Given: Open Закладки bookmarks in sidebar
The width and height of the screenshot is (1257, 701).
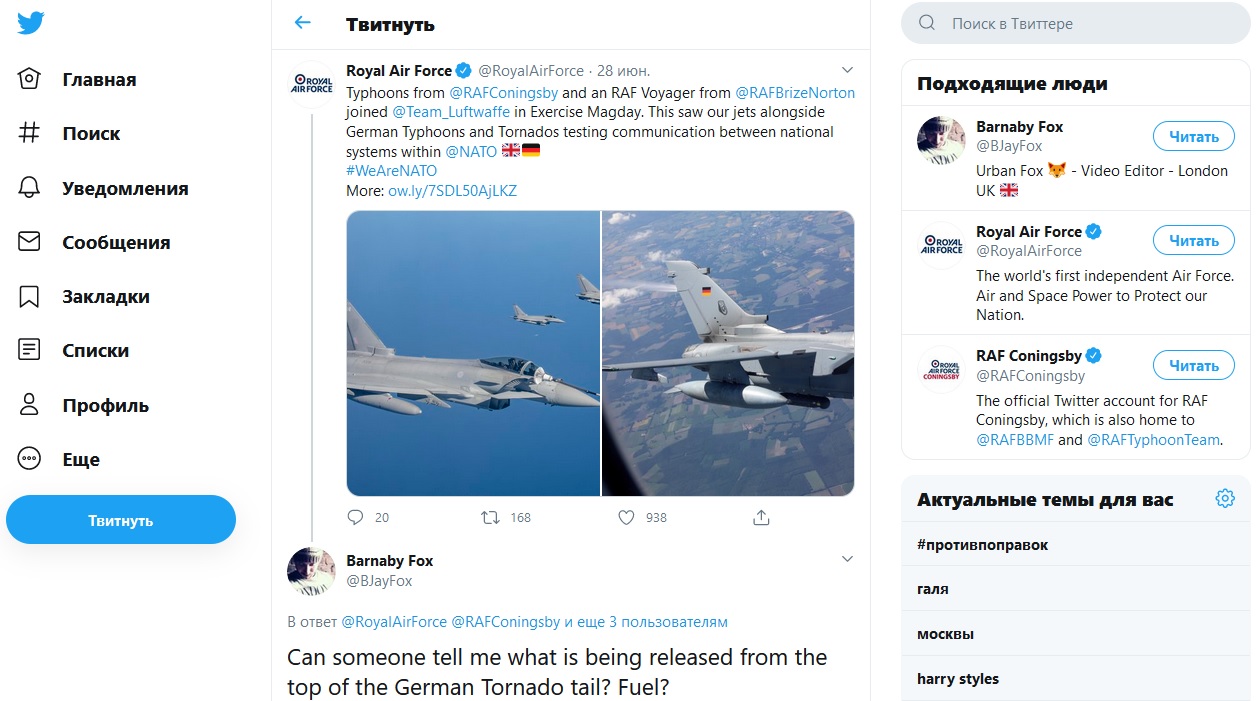Looking at the screenshot, I should click(105, 297).
